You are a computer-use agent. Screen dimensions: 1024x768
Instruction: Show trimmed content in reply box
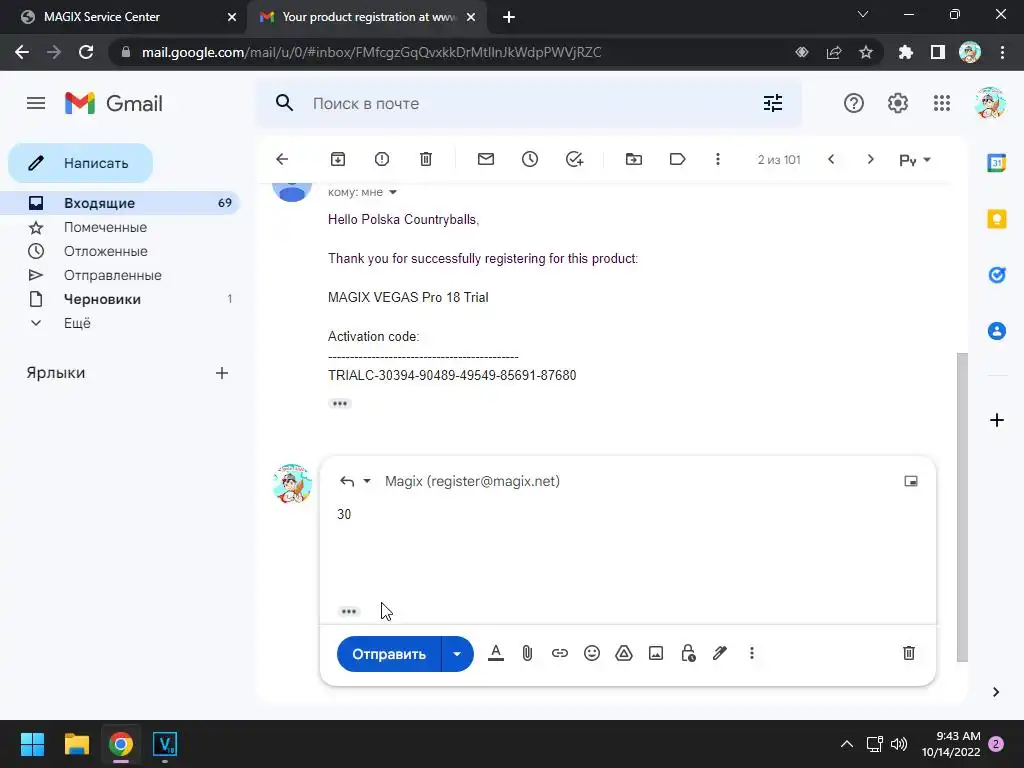(x=349, y=612)
